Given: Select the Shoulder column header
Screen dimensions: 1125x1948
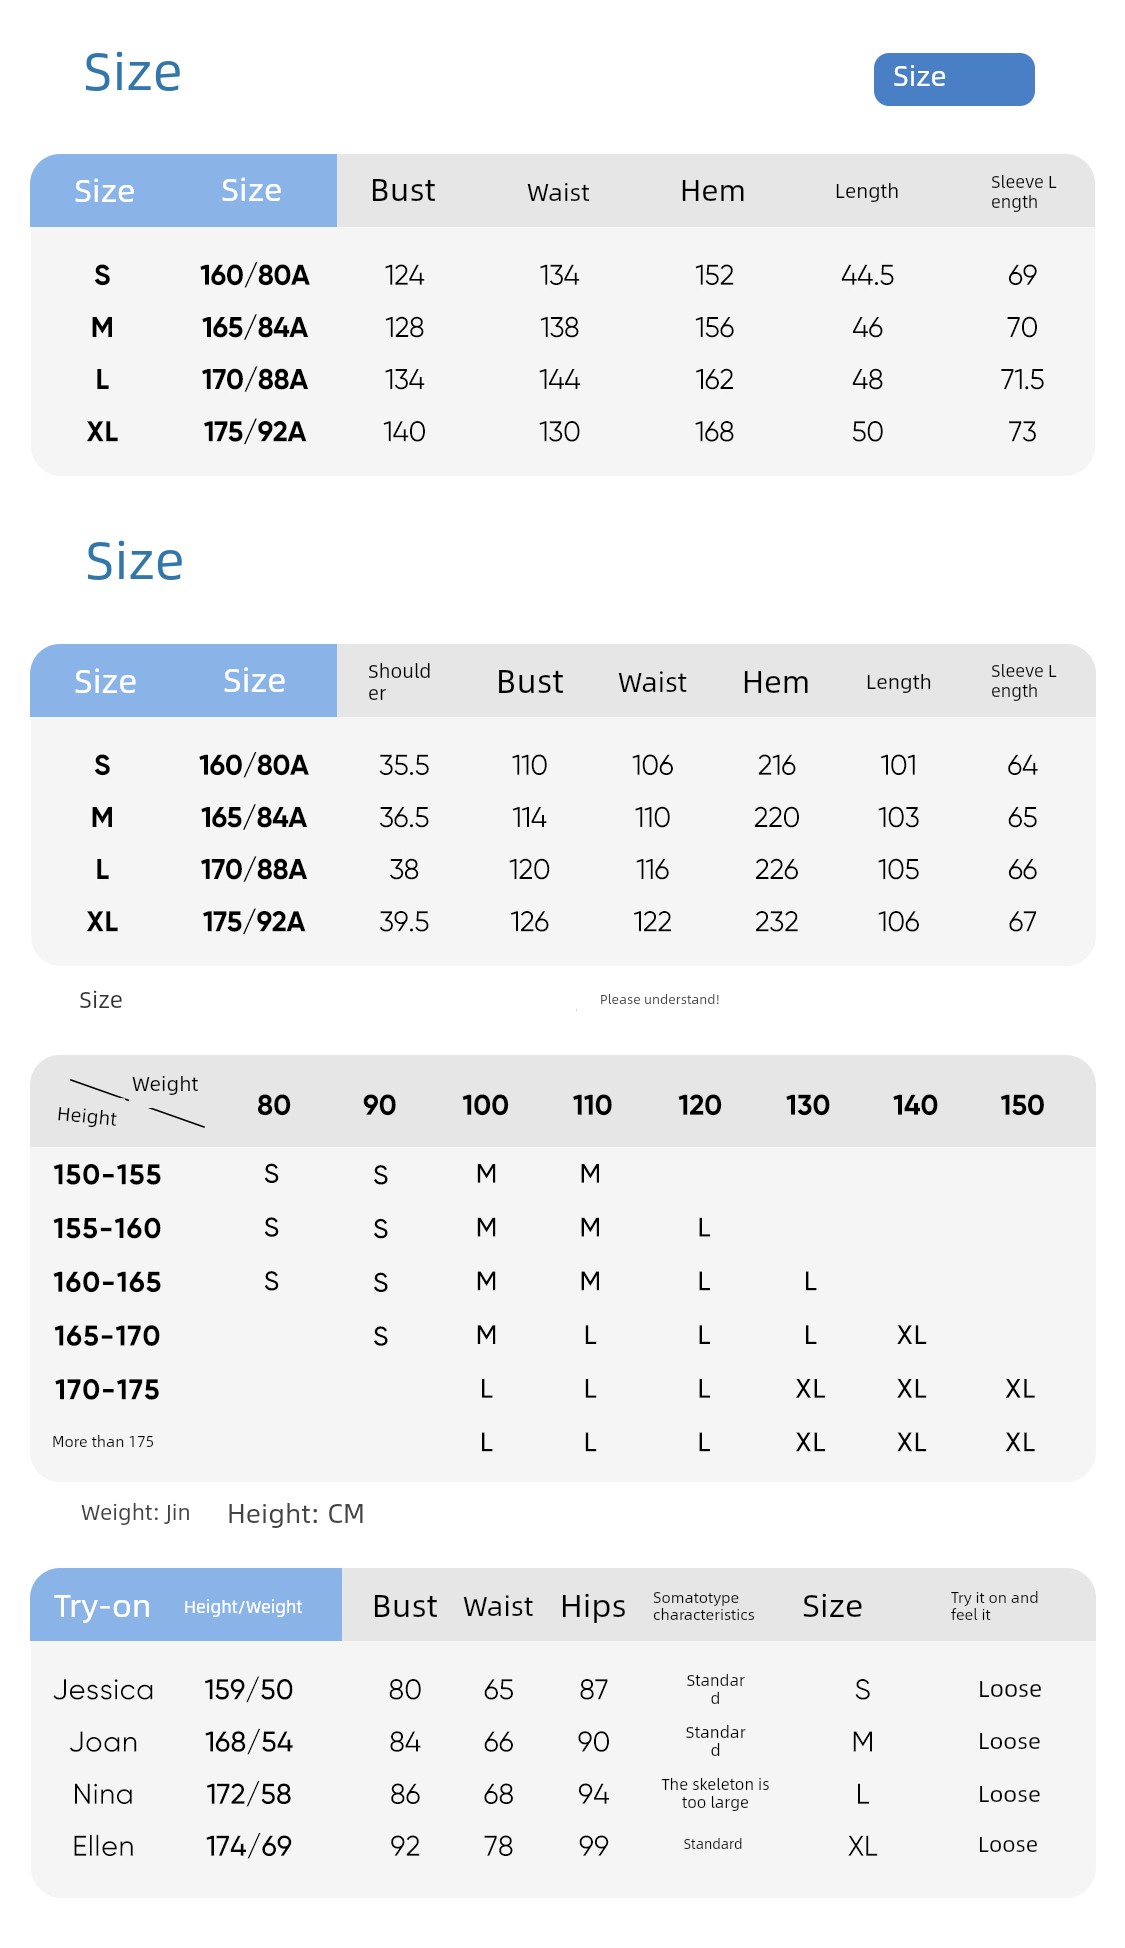Looking at the screenshot, I should (x=399, y=681).
